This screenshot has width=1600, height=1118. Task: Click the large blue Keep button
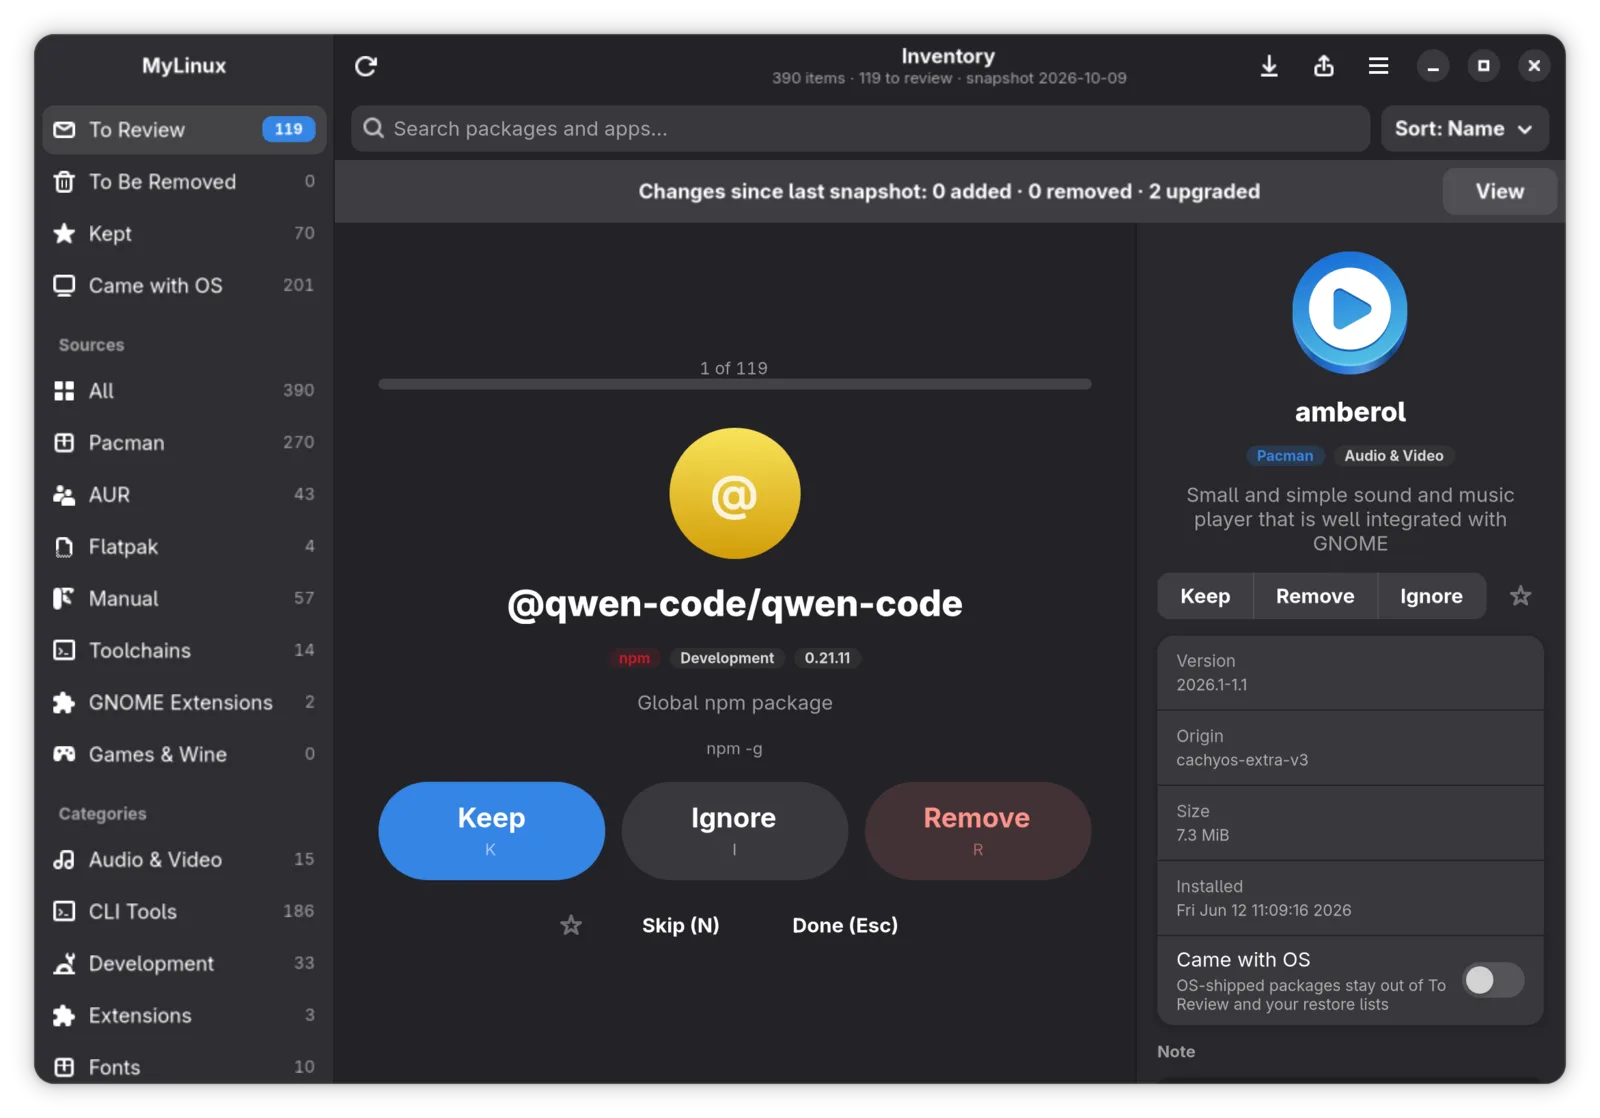tap(491, 831)
